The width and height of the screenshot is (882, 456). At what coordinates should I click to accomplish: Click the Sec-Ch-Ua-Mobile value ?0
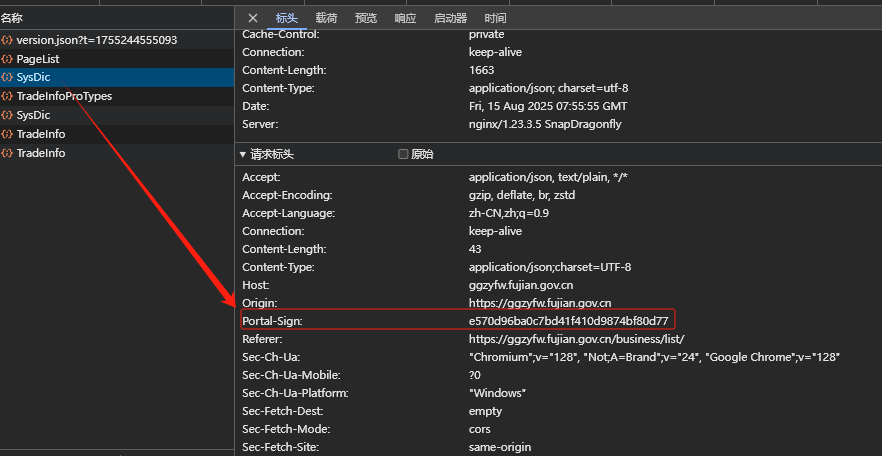point(475,375)
